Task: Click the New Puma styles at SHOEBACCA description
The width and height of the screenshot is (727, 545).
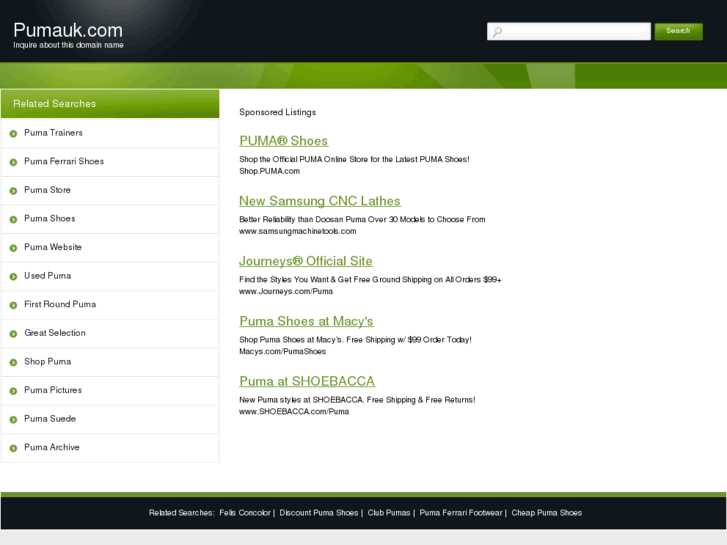Action: (357, 400)
